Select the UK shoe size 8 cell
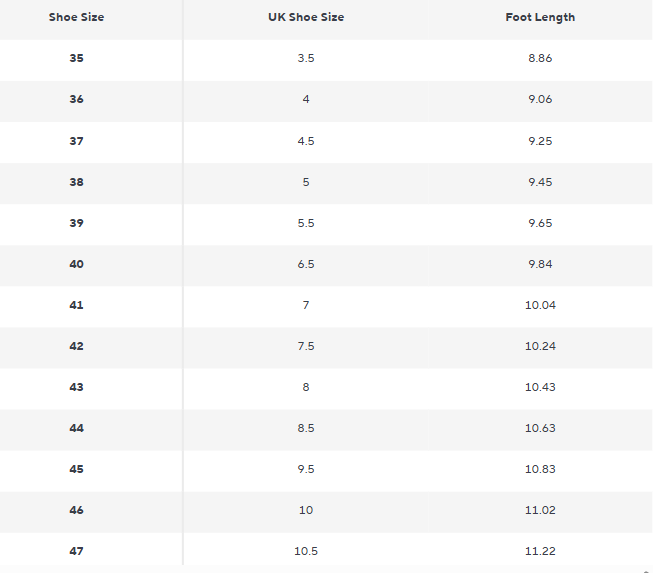Image resolution: width=653 pixels, height=573 pixels. [306, 387]
